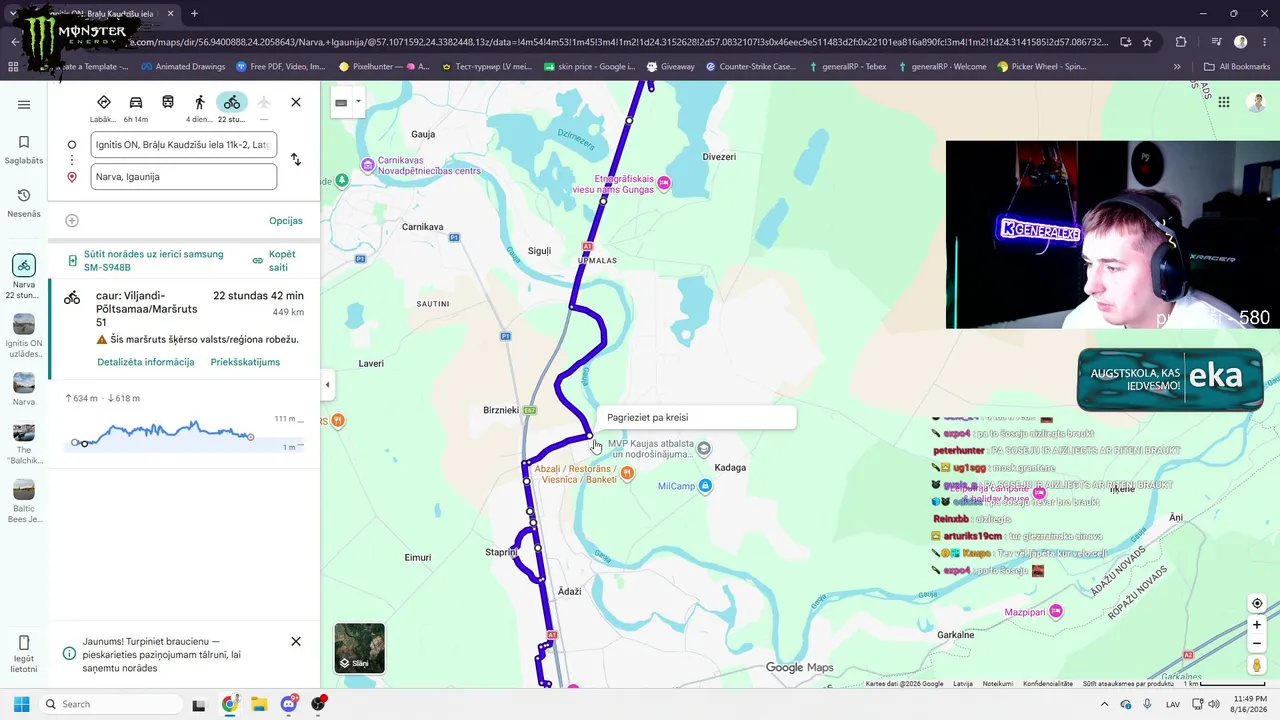Show more bookmarks with the chevron

[x=1177, y=67]
